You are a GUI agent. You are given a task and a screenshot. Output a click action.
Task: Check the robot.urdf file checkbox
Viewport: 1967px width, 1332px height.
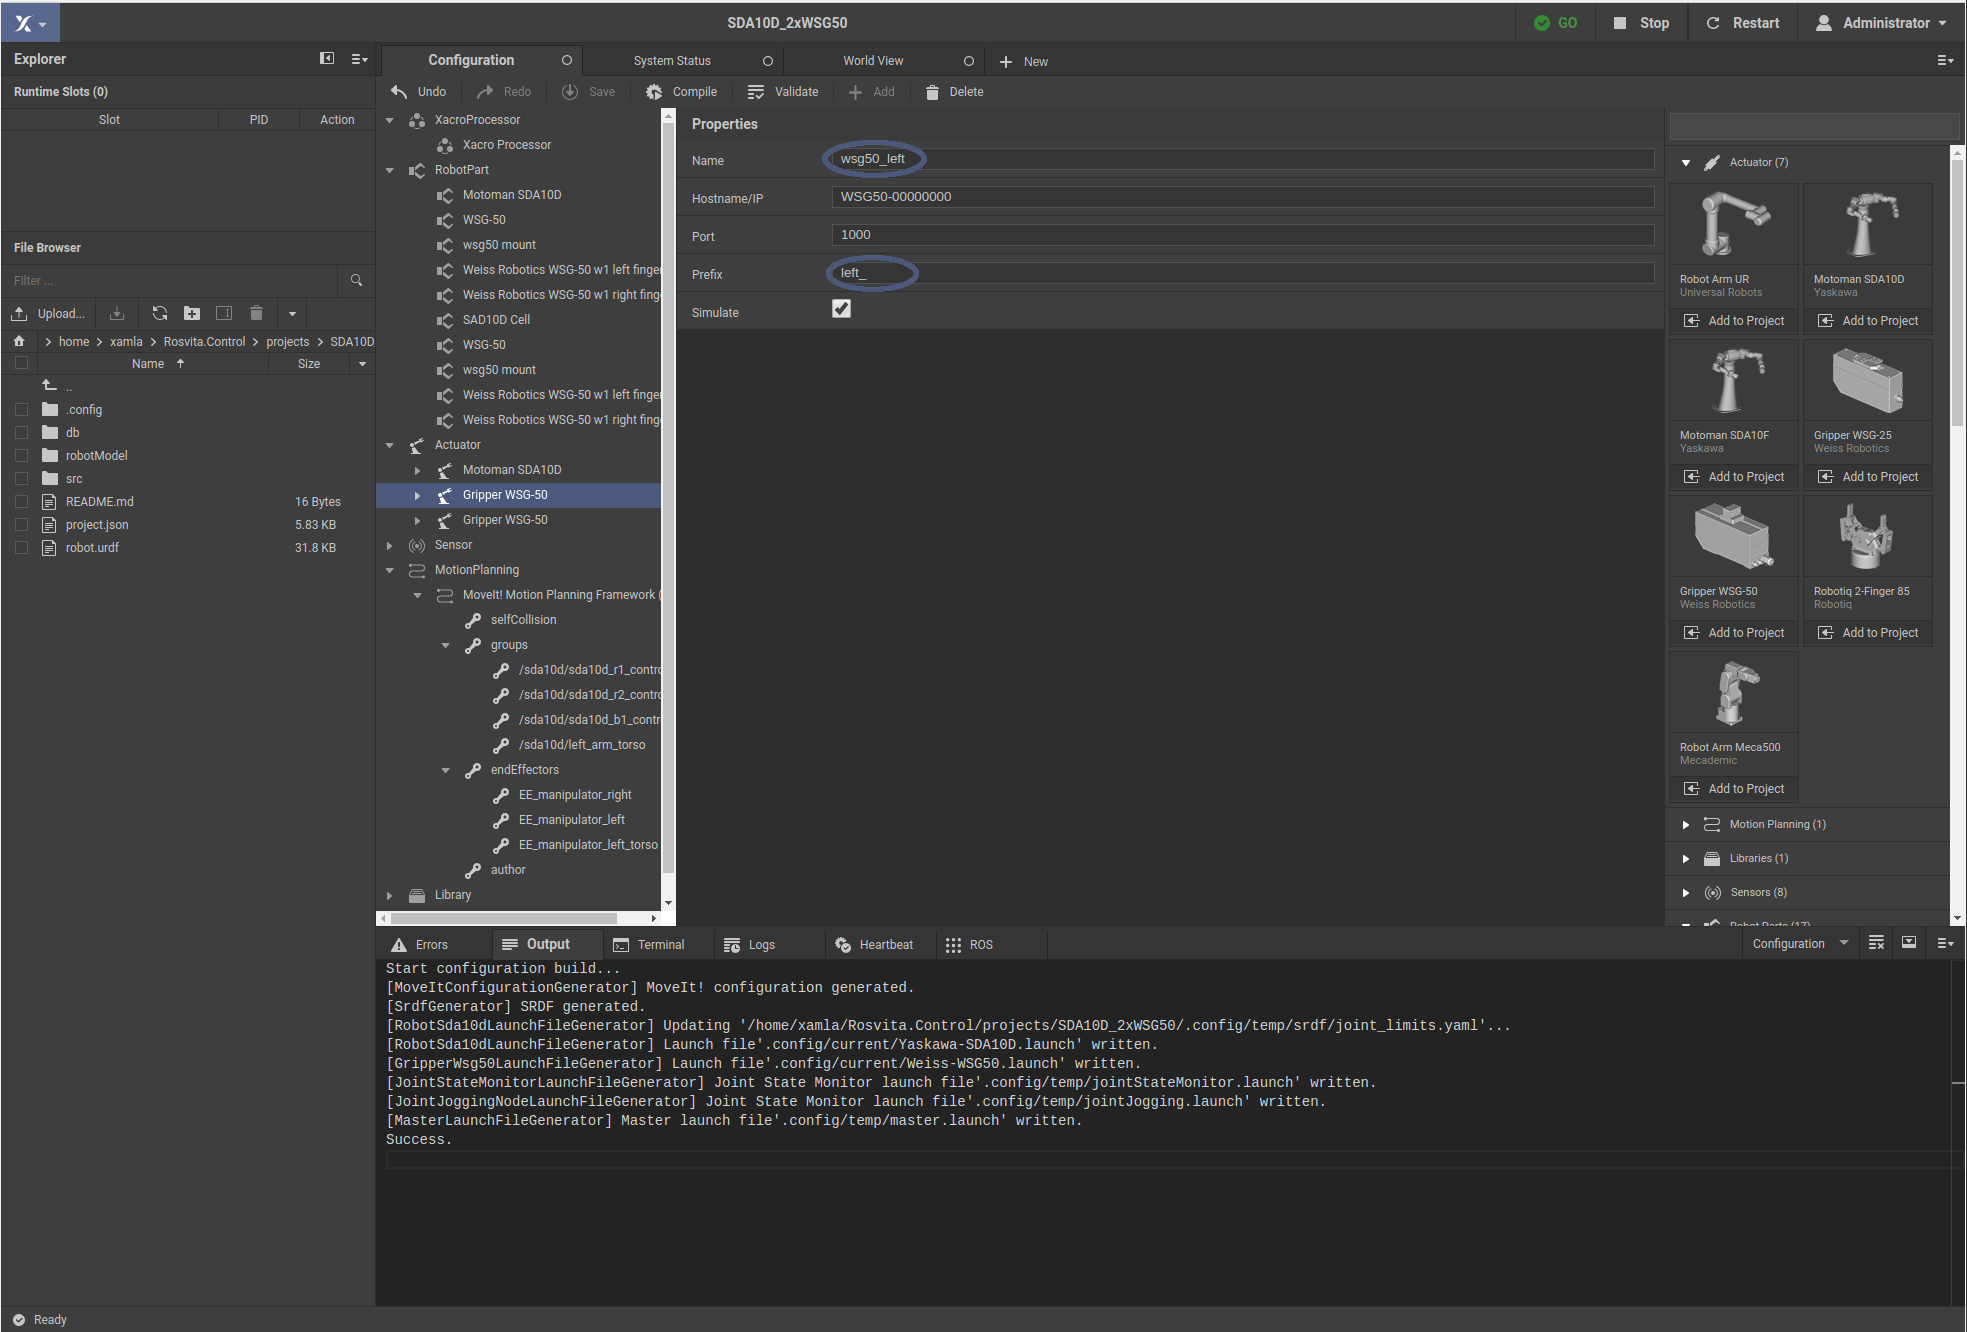click(21, 548)
